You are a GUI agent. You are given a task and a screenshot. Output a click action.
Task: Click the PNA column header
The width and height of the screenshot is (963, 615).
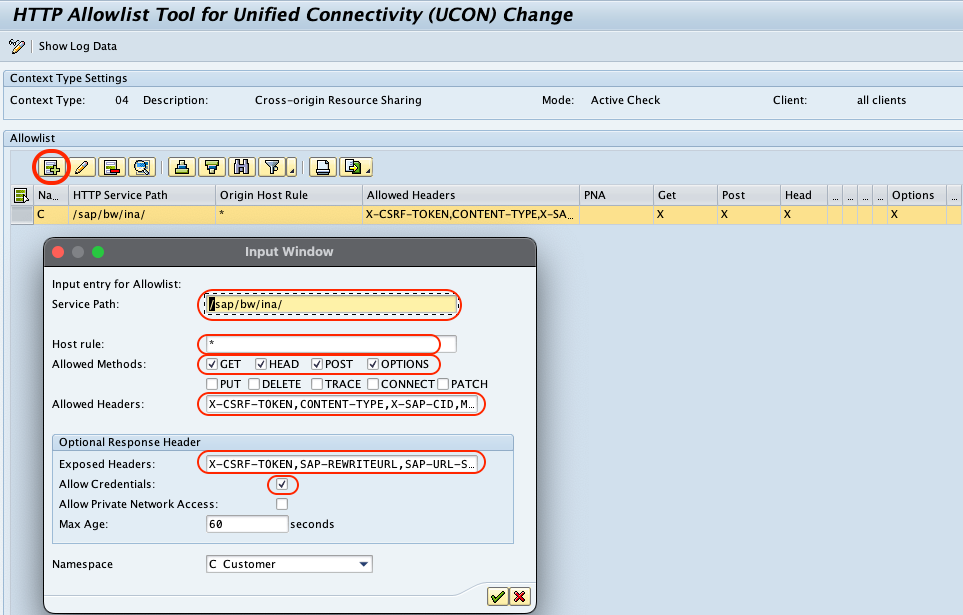(616, 195)
